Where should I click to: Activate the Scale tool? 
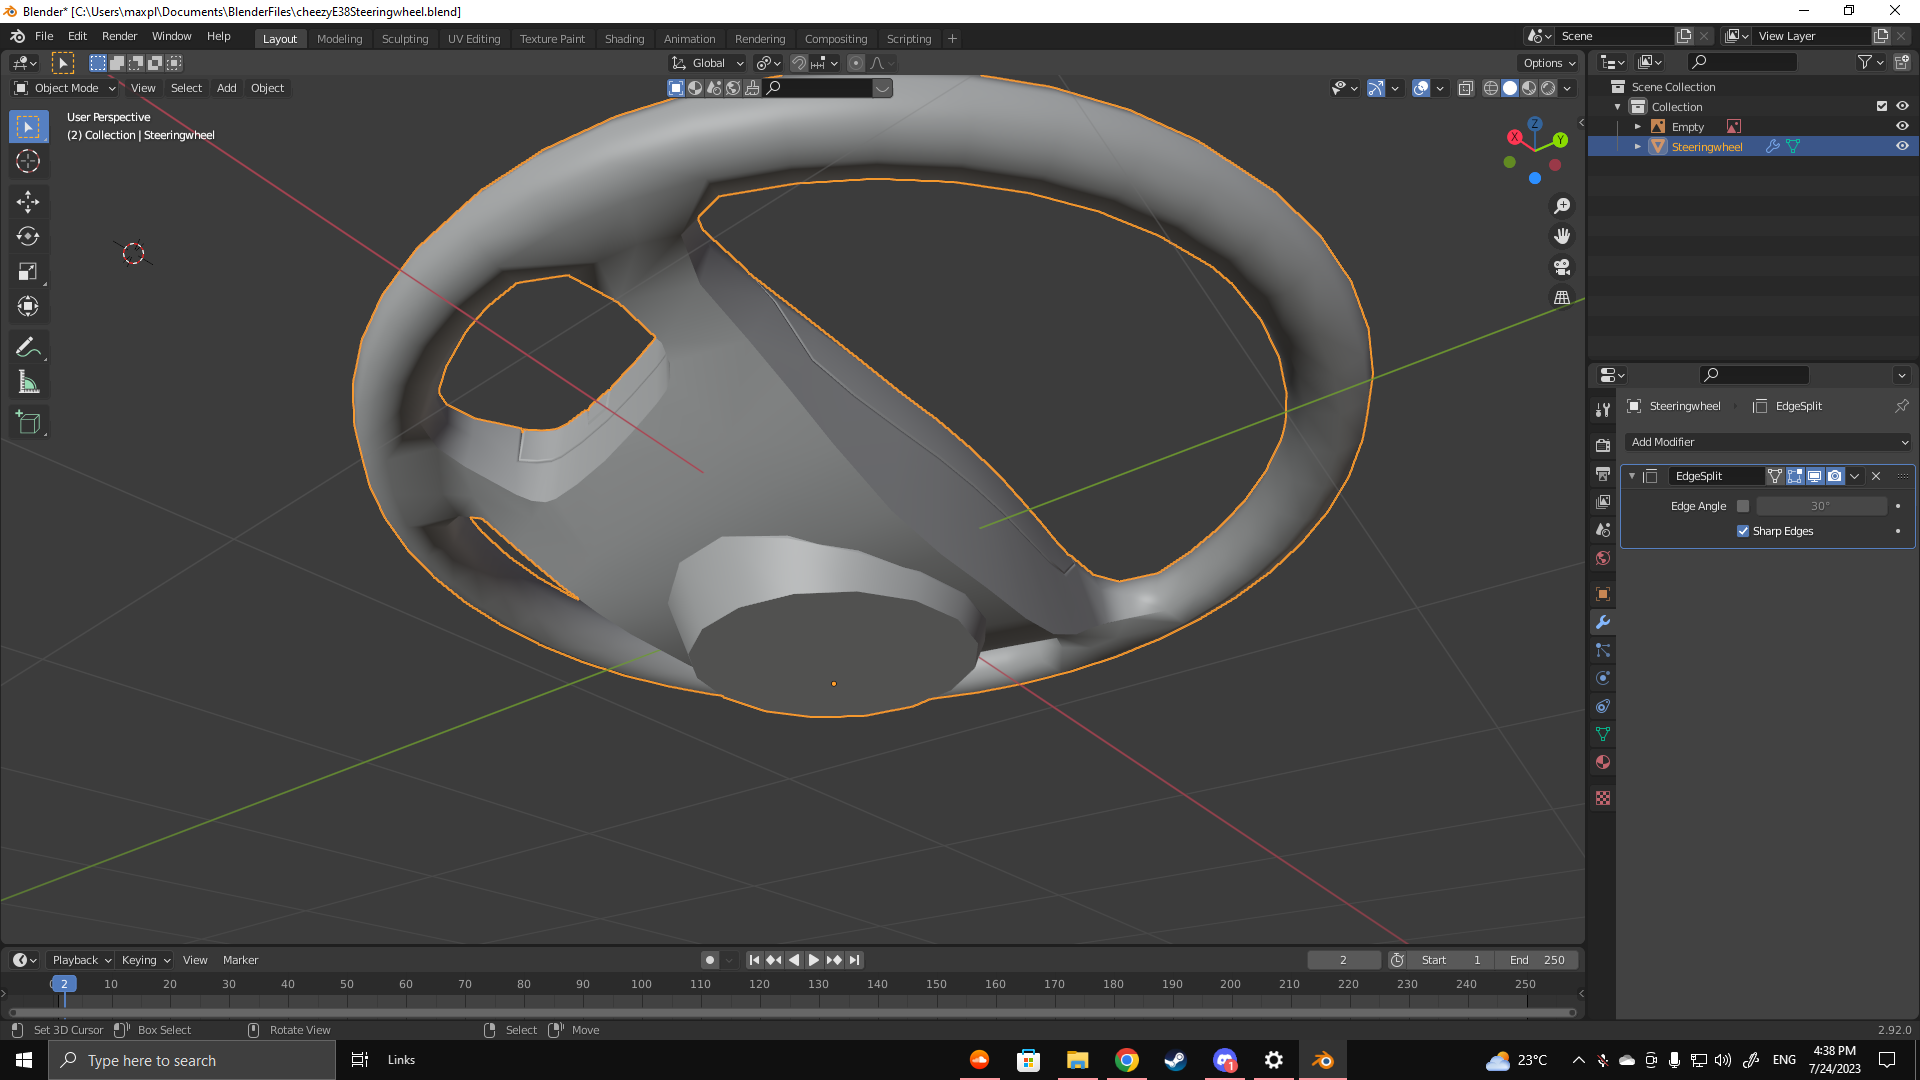28,272
